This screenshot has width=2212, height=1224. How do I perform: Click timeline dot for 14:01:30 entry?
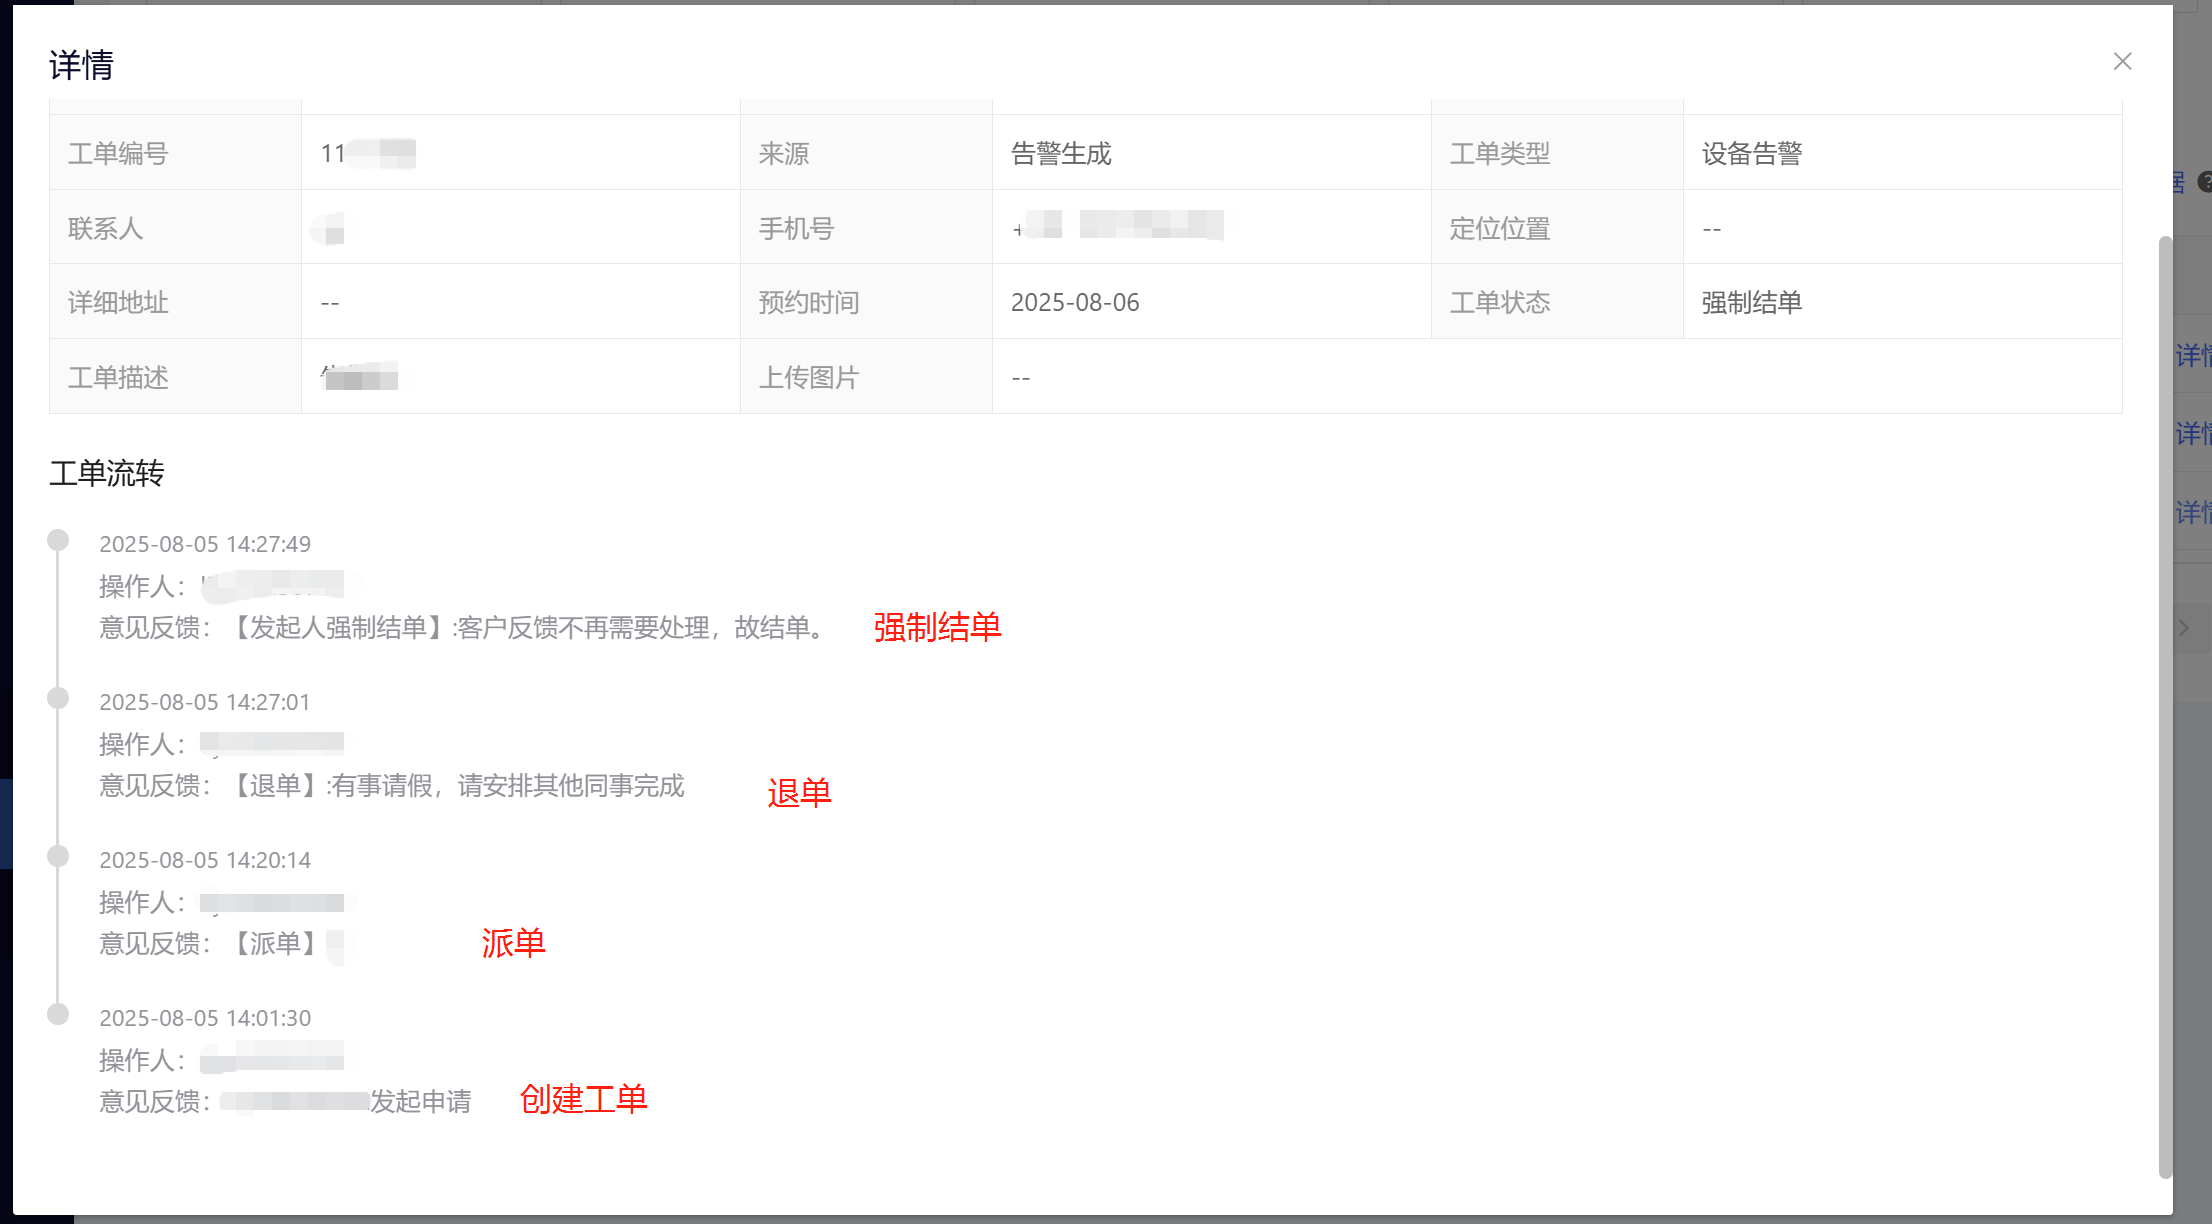click(58, 1014)
